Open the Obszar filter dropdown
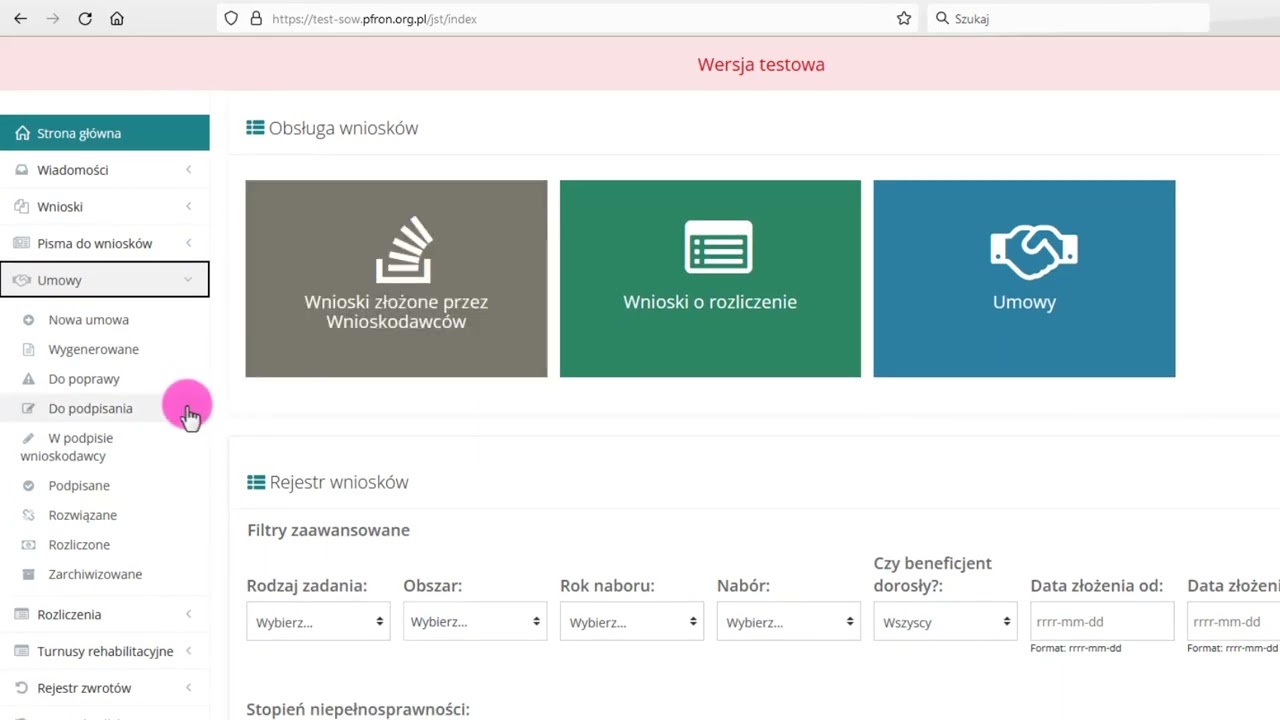Screen dimensions: 1280x720 [x=475, y=622]
